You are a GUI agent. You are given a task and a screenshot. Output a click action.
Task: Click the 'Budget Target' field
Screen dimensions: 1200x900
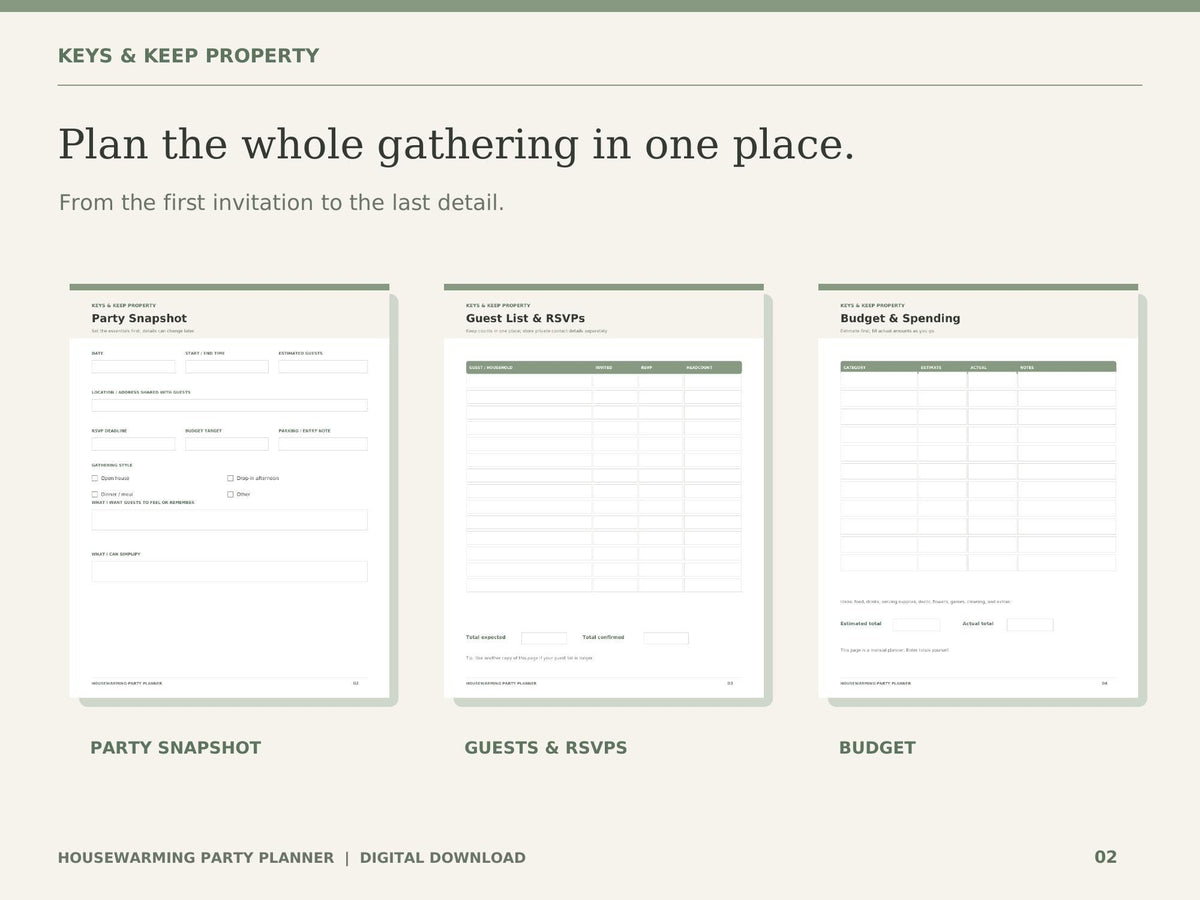pos(227,444)
